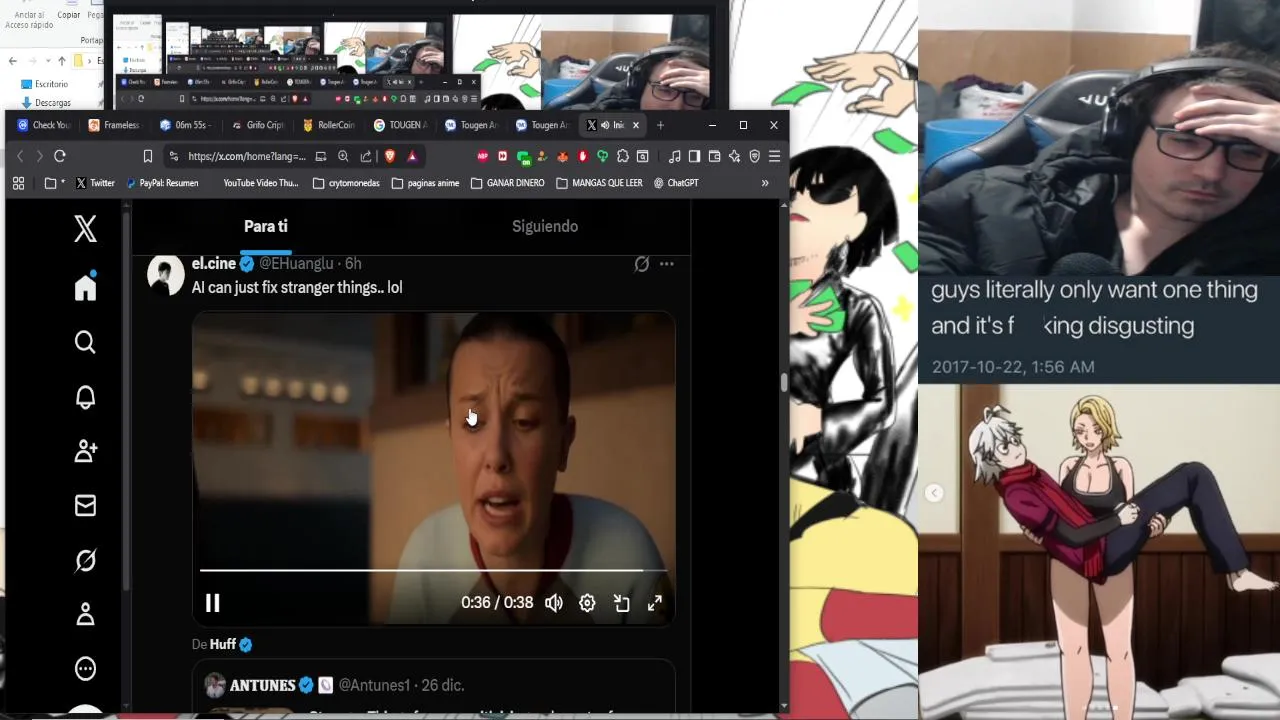This screenshot has width=1280, height=720.
Task: Toggle the browser sidebar panel
Action: click(x=694, y=156)
